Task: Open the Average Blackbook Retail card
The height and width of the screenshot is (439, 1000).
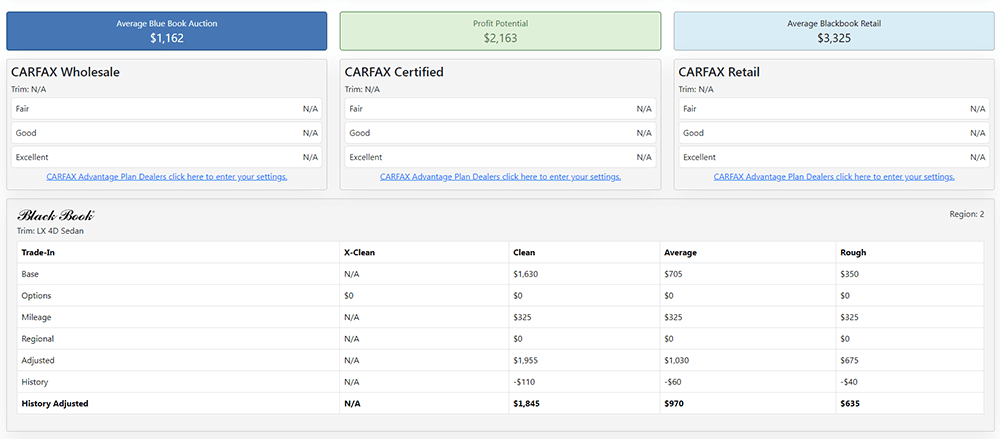Action: (834, 31)
